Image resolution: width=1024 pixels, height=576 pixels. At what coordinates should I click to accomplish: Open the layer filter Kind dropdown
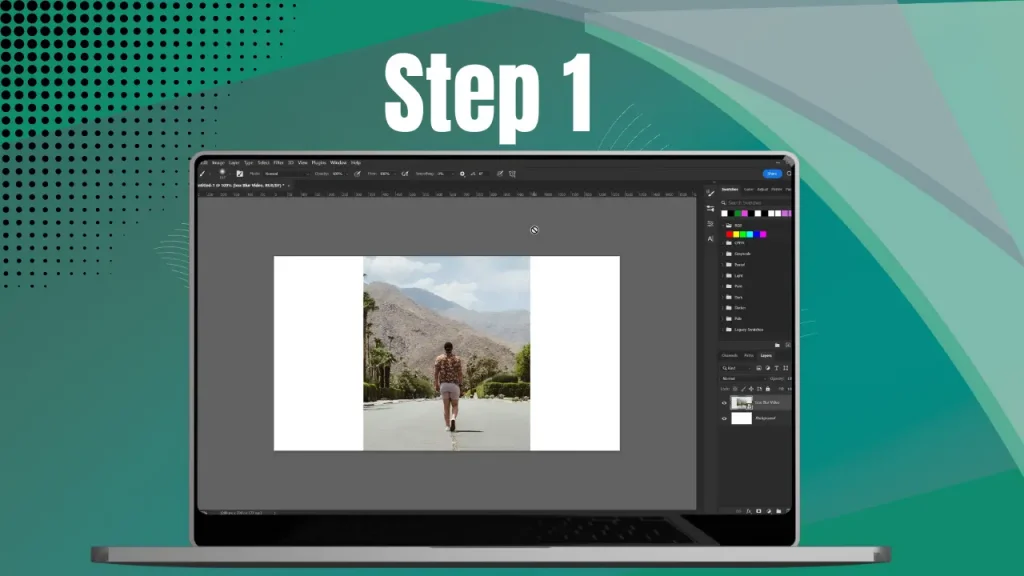point(737,368)
